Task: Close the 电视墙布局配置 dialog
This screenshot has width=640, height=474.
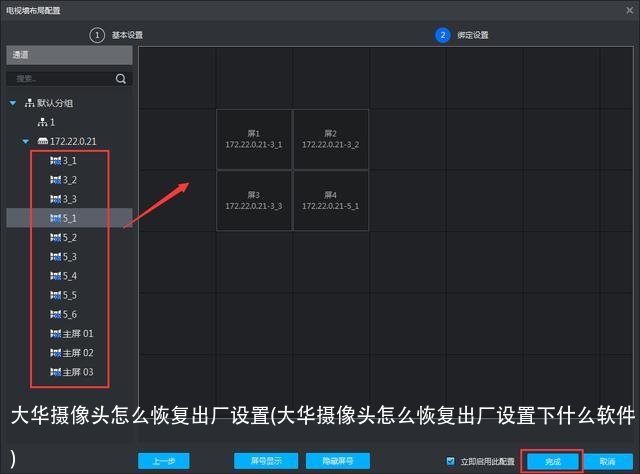Action: click(630, 10)
